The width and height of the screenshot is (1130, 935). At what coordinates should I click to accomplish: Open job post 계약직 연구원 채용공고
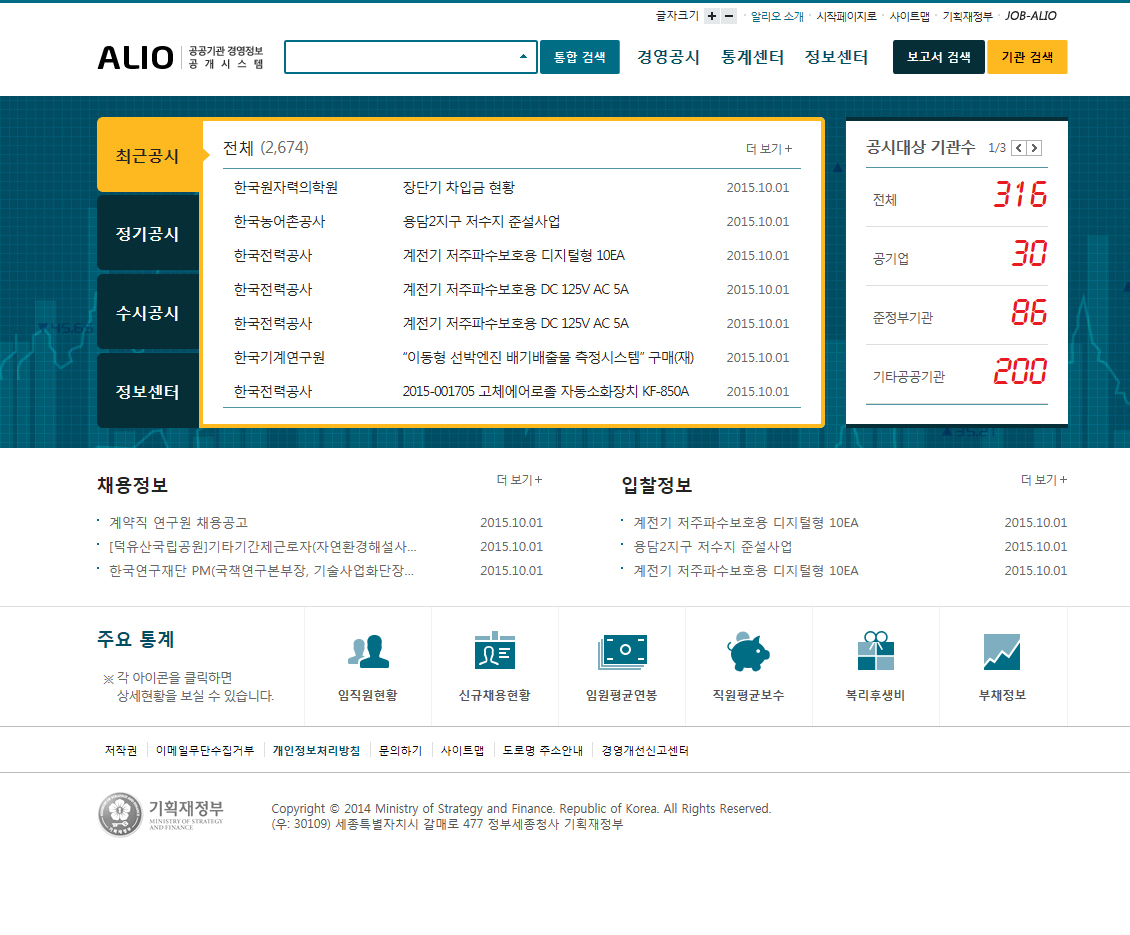tap(178, 523)
